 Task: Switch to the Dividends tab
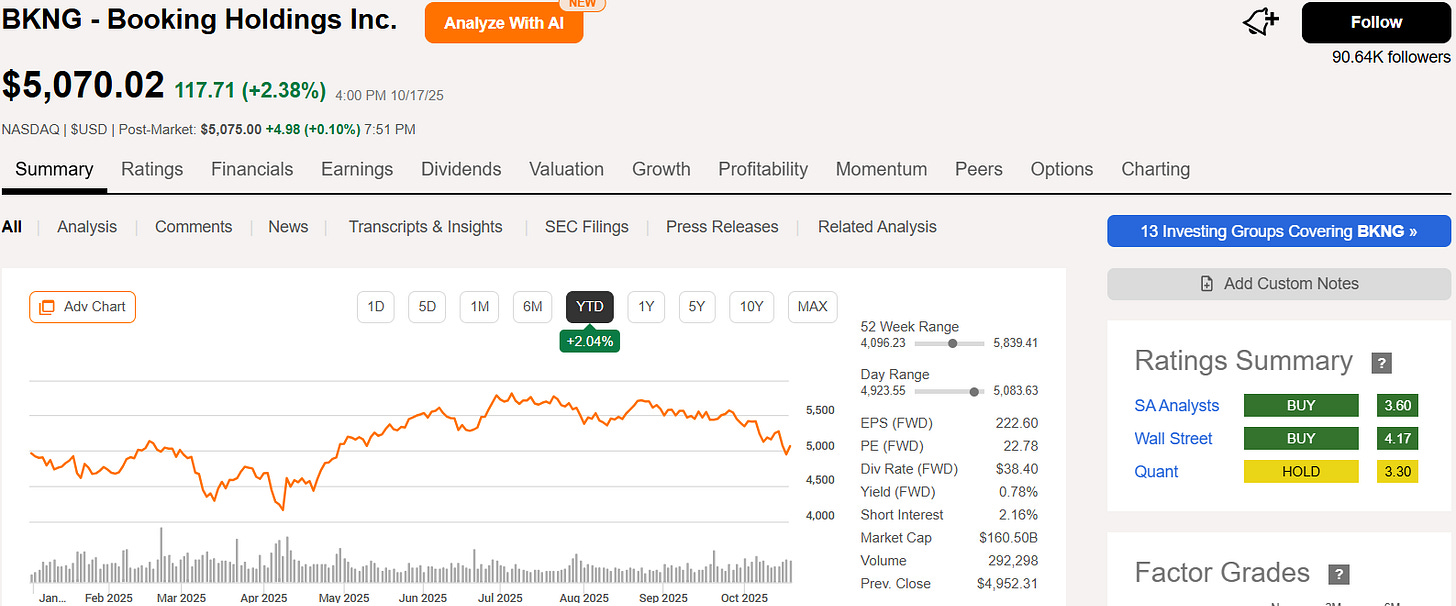pyautogui.click(x=461, y=169)
